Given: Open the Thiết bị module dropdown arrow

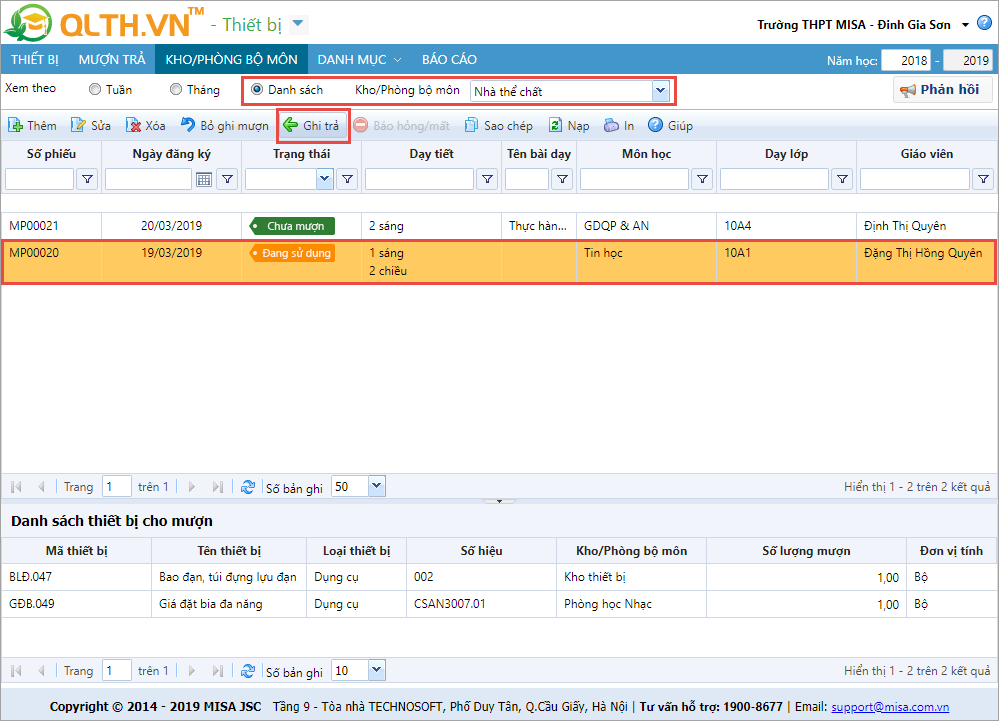Looking at the screenshot, I should tap(298, 24).
